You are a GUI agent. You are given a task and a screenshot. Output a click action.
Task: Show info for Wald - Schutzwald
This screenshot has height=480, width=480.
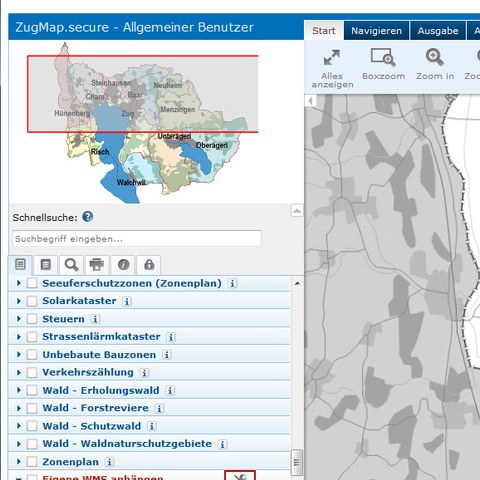152,426
